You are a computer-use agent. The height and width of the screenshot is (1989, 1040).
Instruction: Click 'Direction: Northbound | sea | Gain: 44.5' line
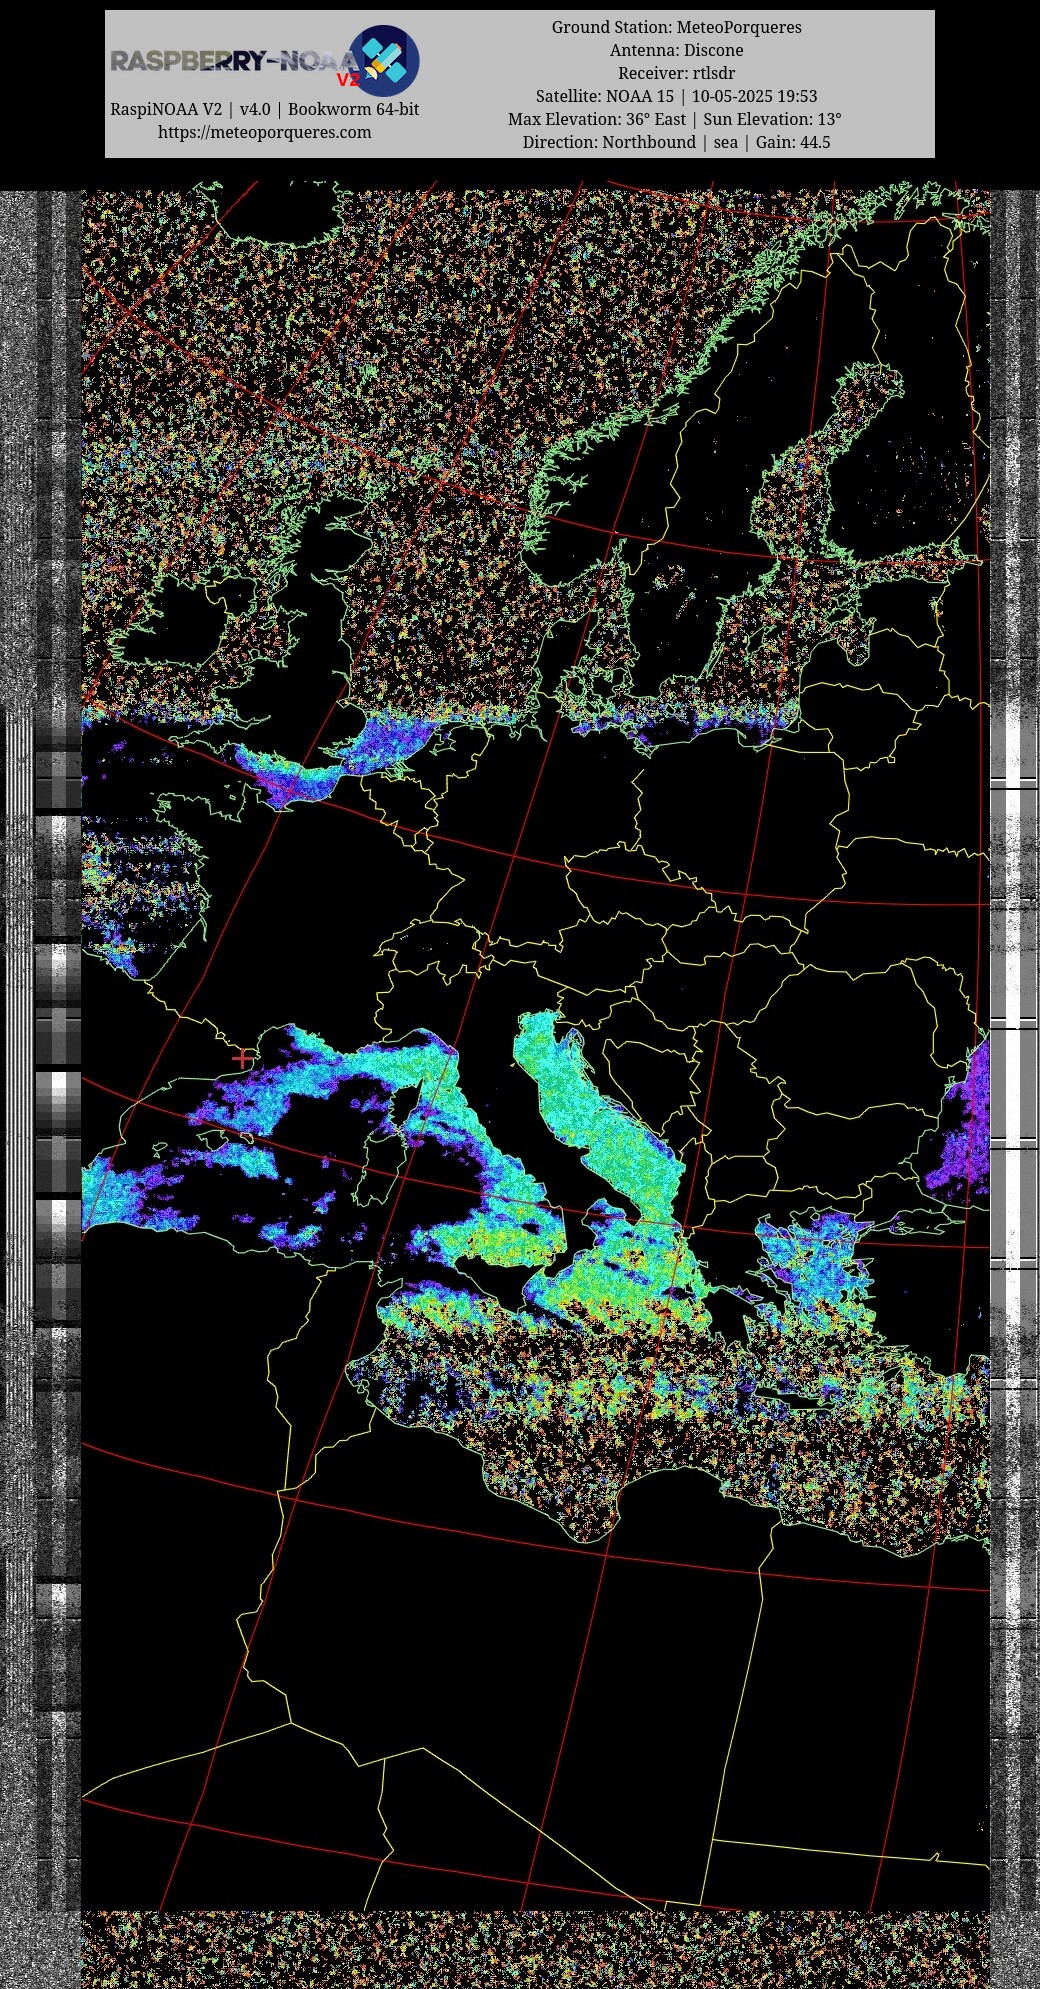coord(677,142)
